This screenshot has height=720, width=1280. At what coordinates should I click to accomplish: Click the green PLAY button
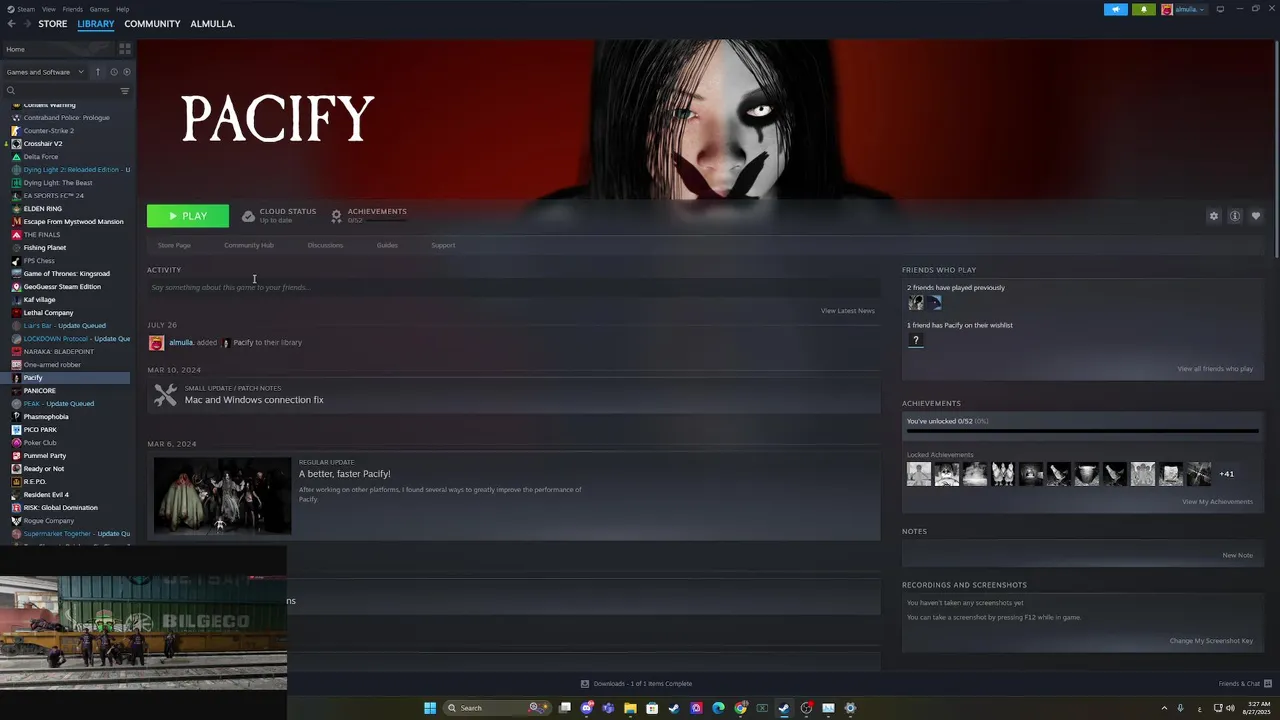pos(188,216)
